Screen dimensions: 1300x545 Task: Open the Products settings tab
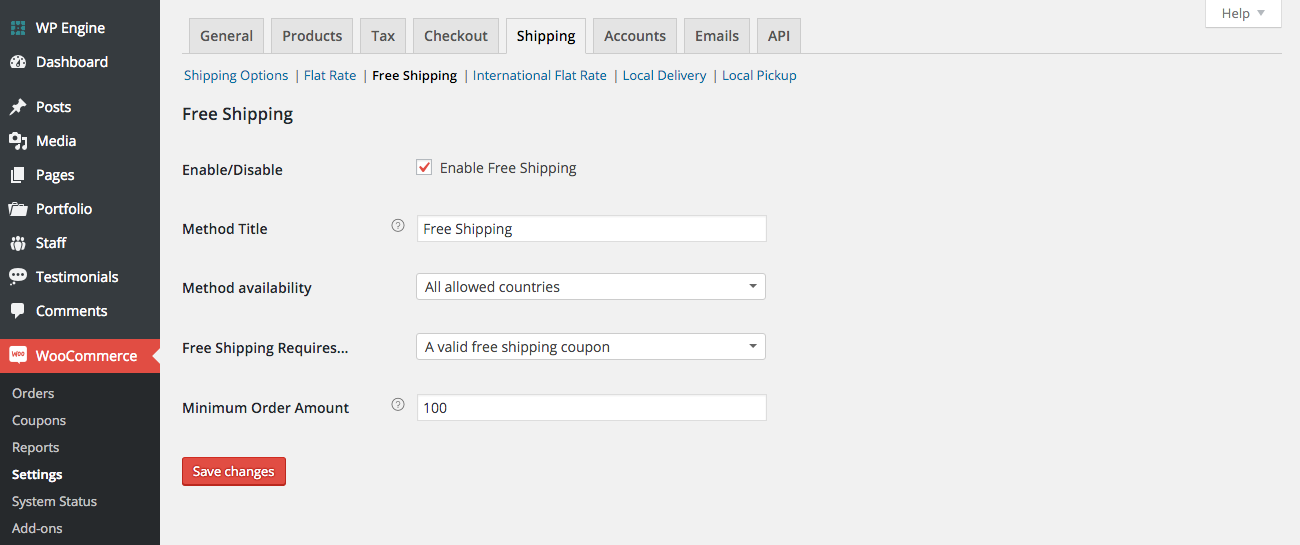coord(312,36)
